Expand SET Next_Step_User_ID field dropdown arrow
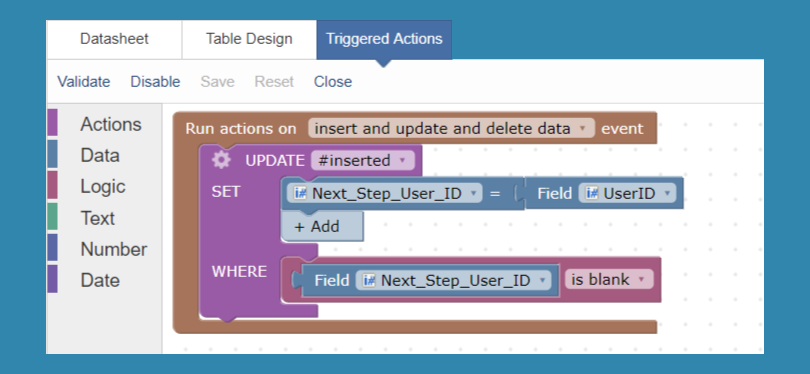Viewport: 810px width, 374px height. [473, 194]
